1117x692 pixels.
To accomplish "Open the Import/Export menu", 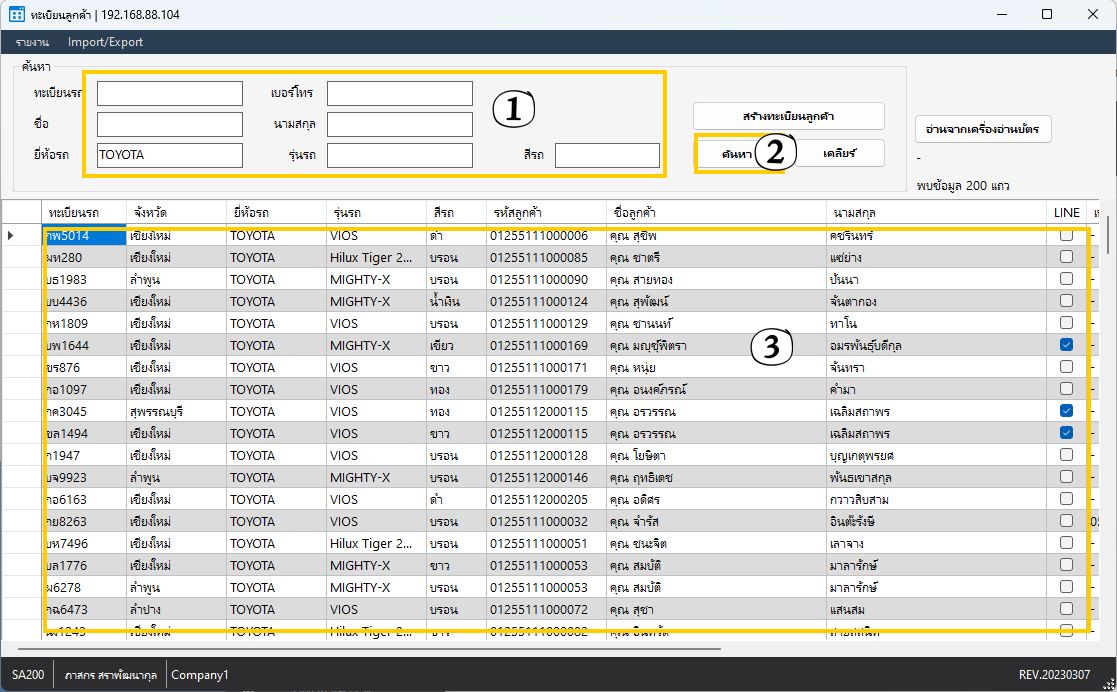I will point(105,42).
